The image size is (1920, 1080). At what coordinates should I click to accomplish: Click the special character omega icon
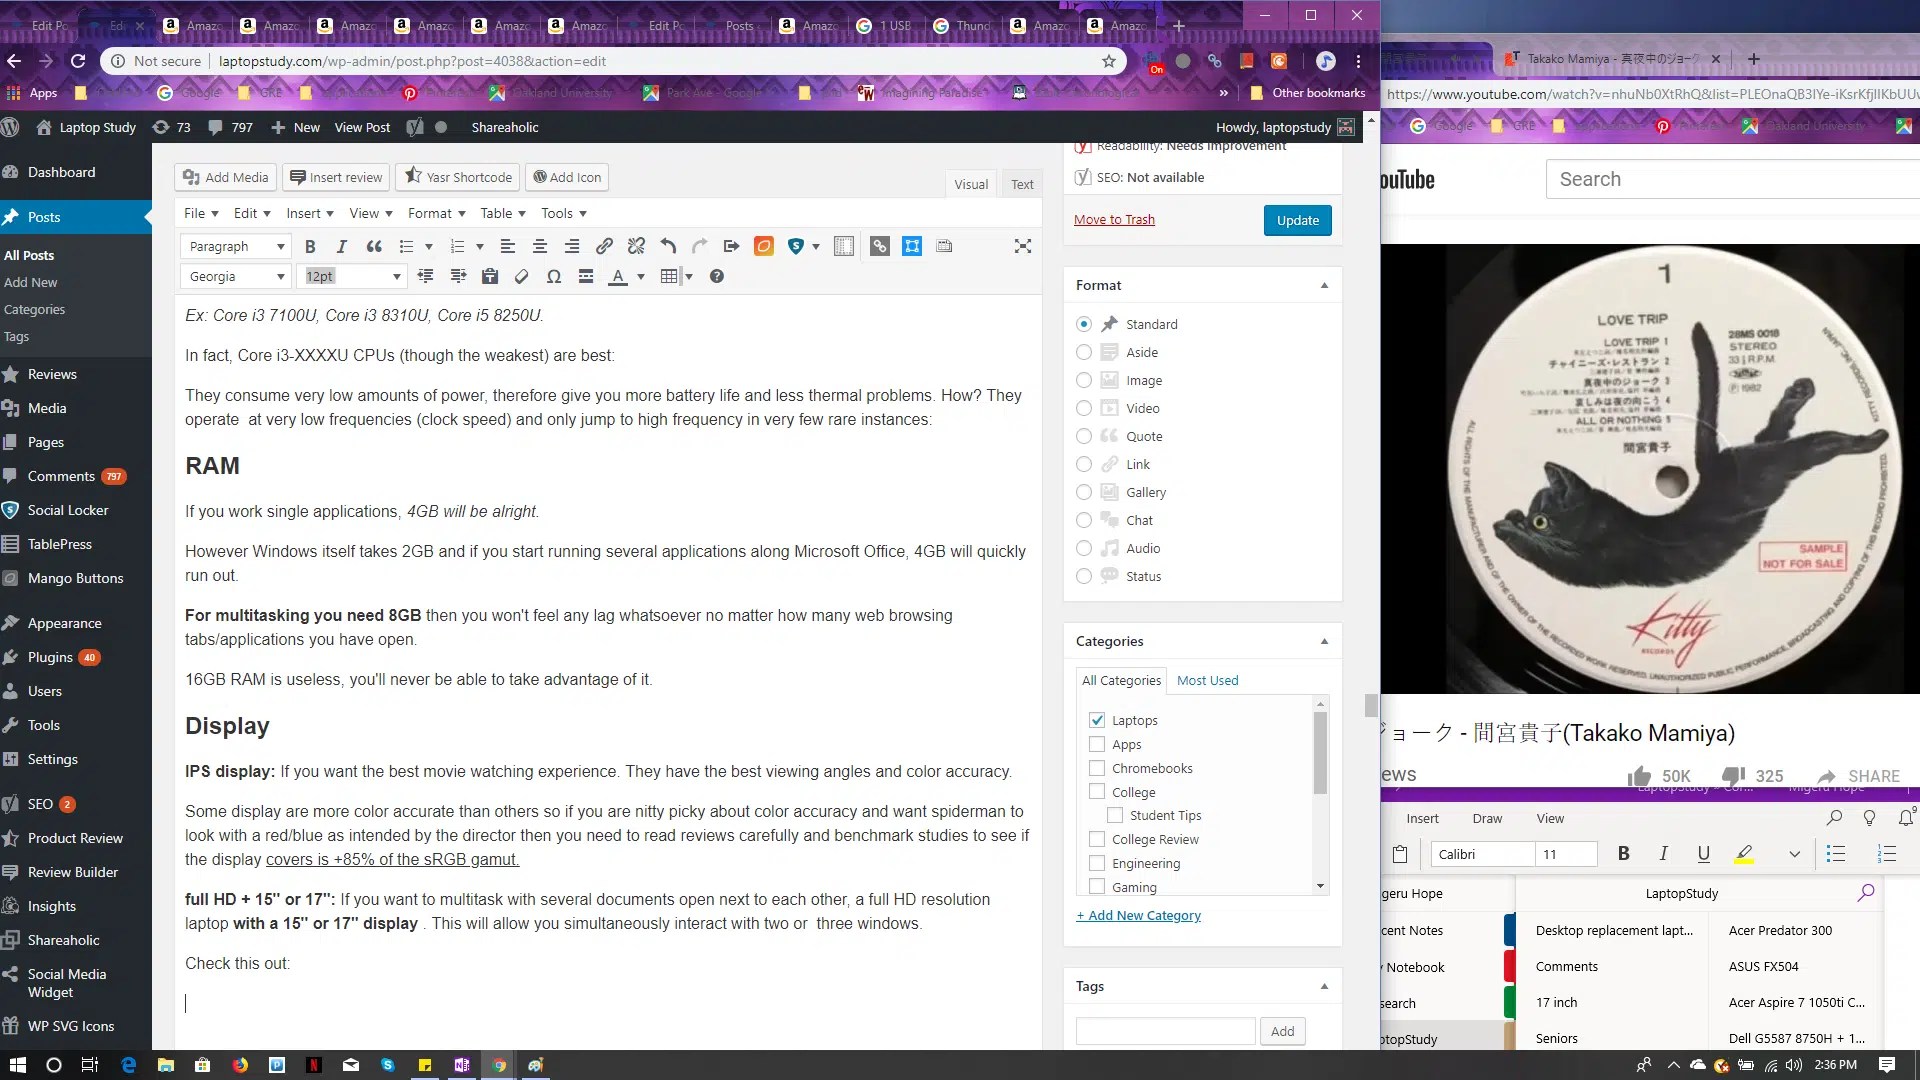pos(554,277)
